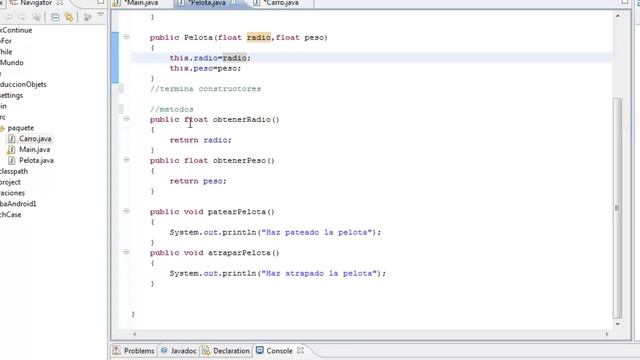
Task: Collapse the Pelota constructor fold marker
Action: 127,37
